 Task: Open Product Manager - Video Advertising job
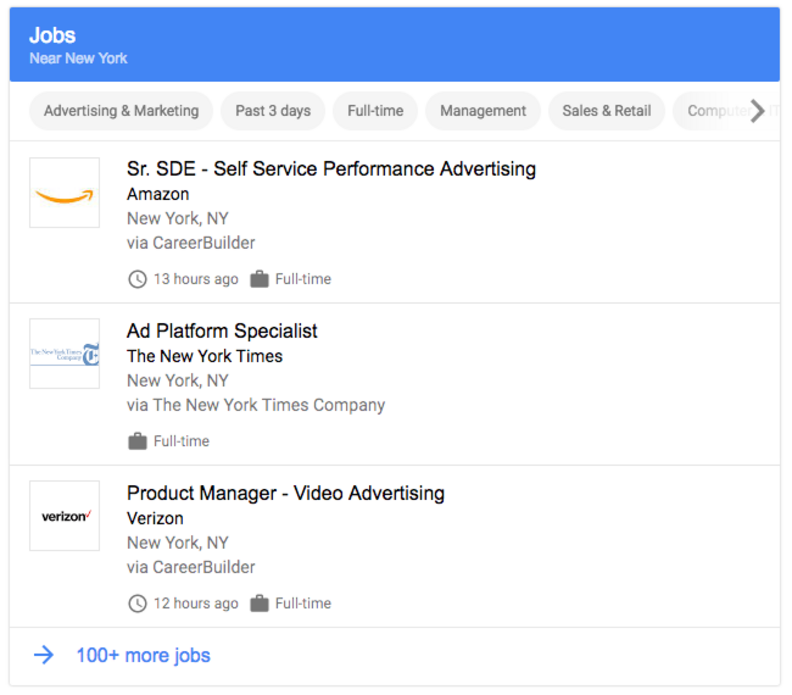285,493
